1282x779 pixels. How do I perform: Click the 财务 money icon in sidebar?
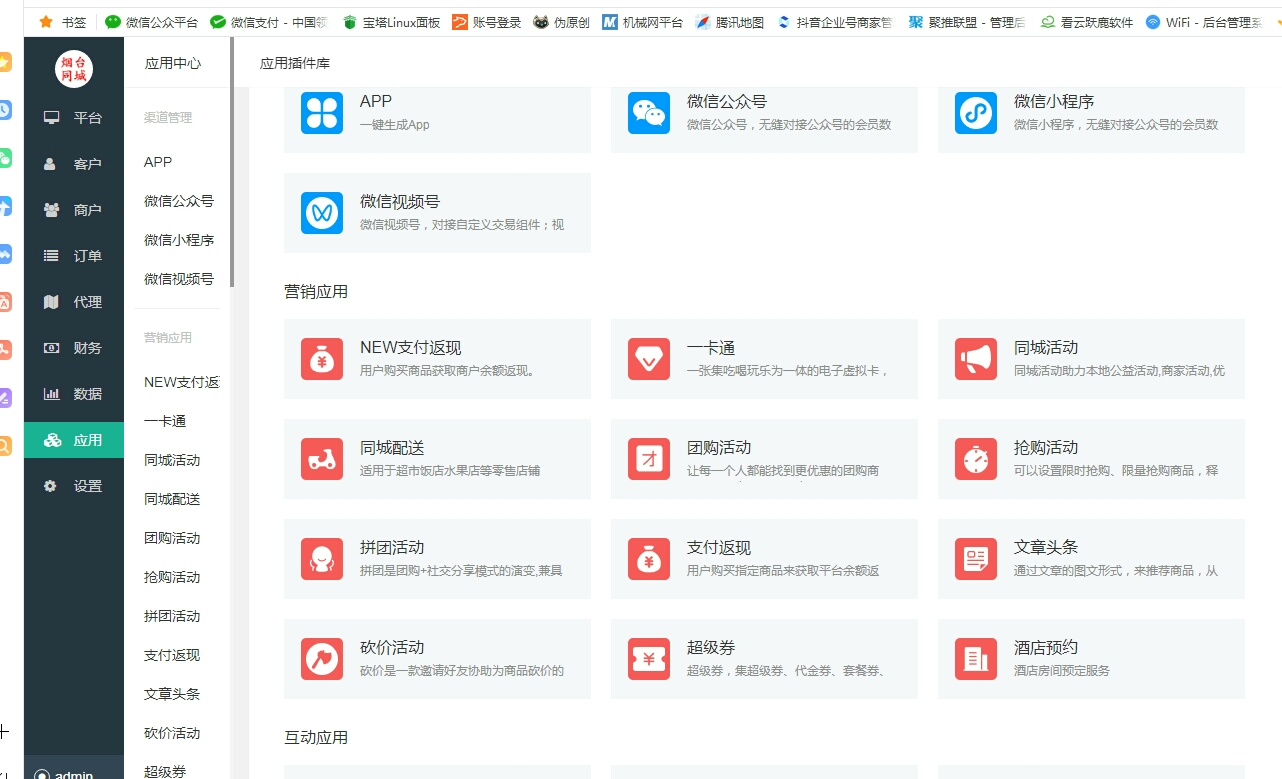tap(52, 348)
